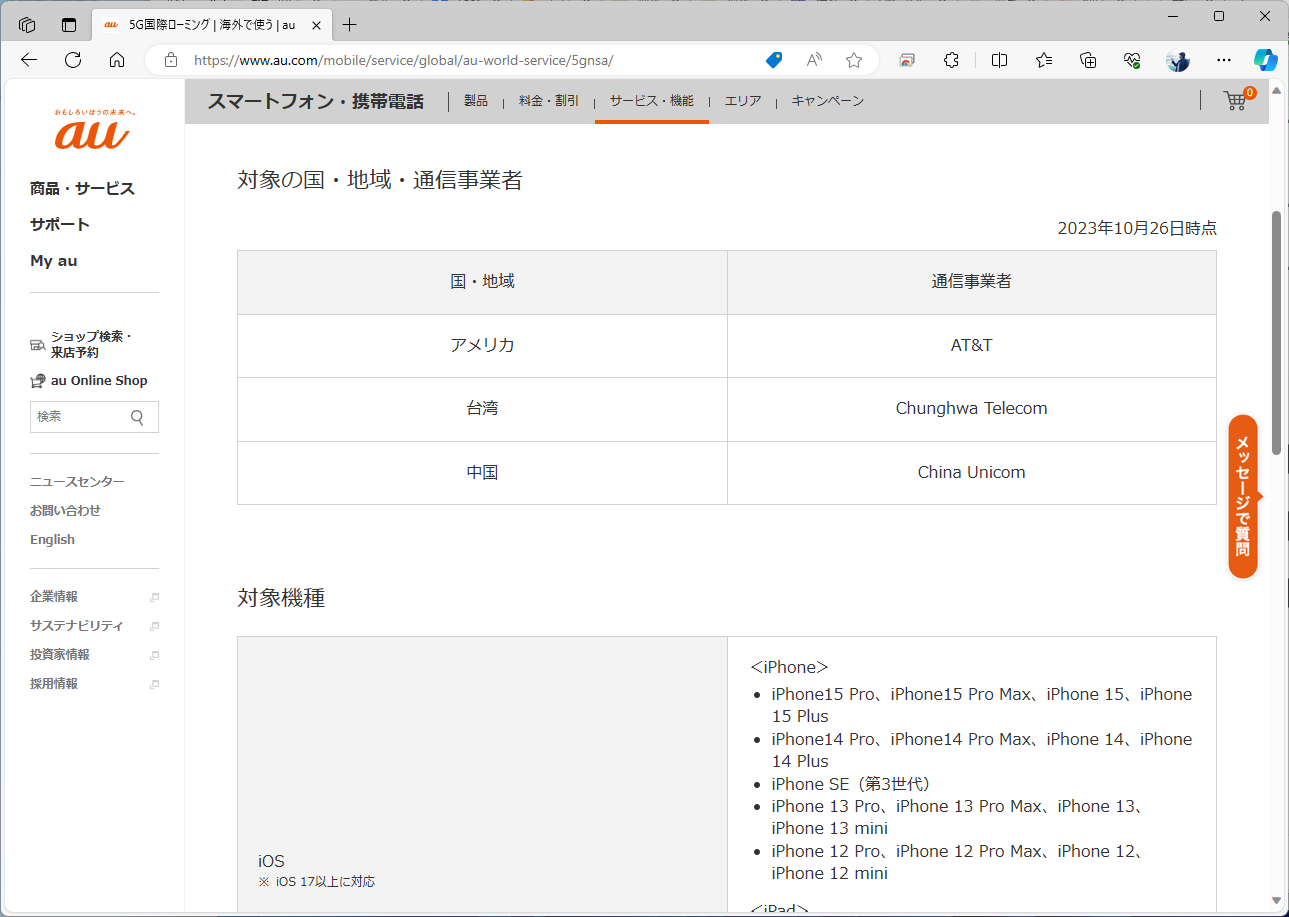The image size is (1289, 917).
Task: Click the AT&T table cell
Action: 972,346
